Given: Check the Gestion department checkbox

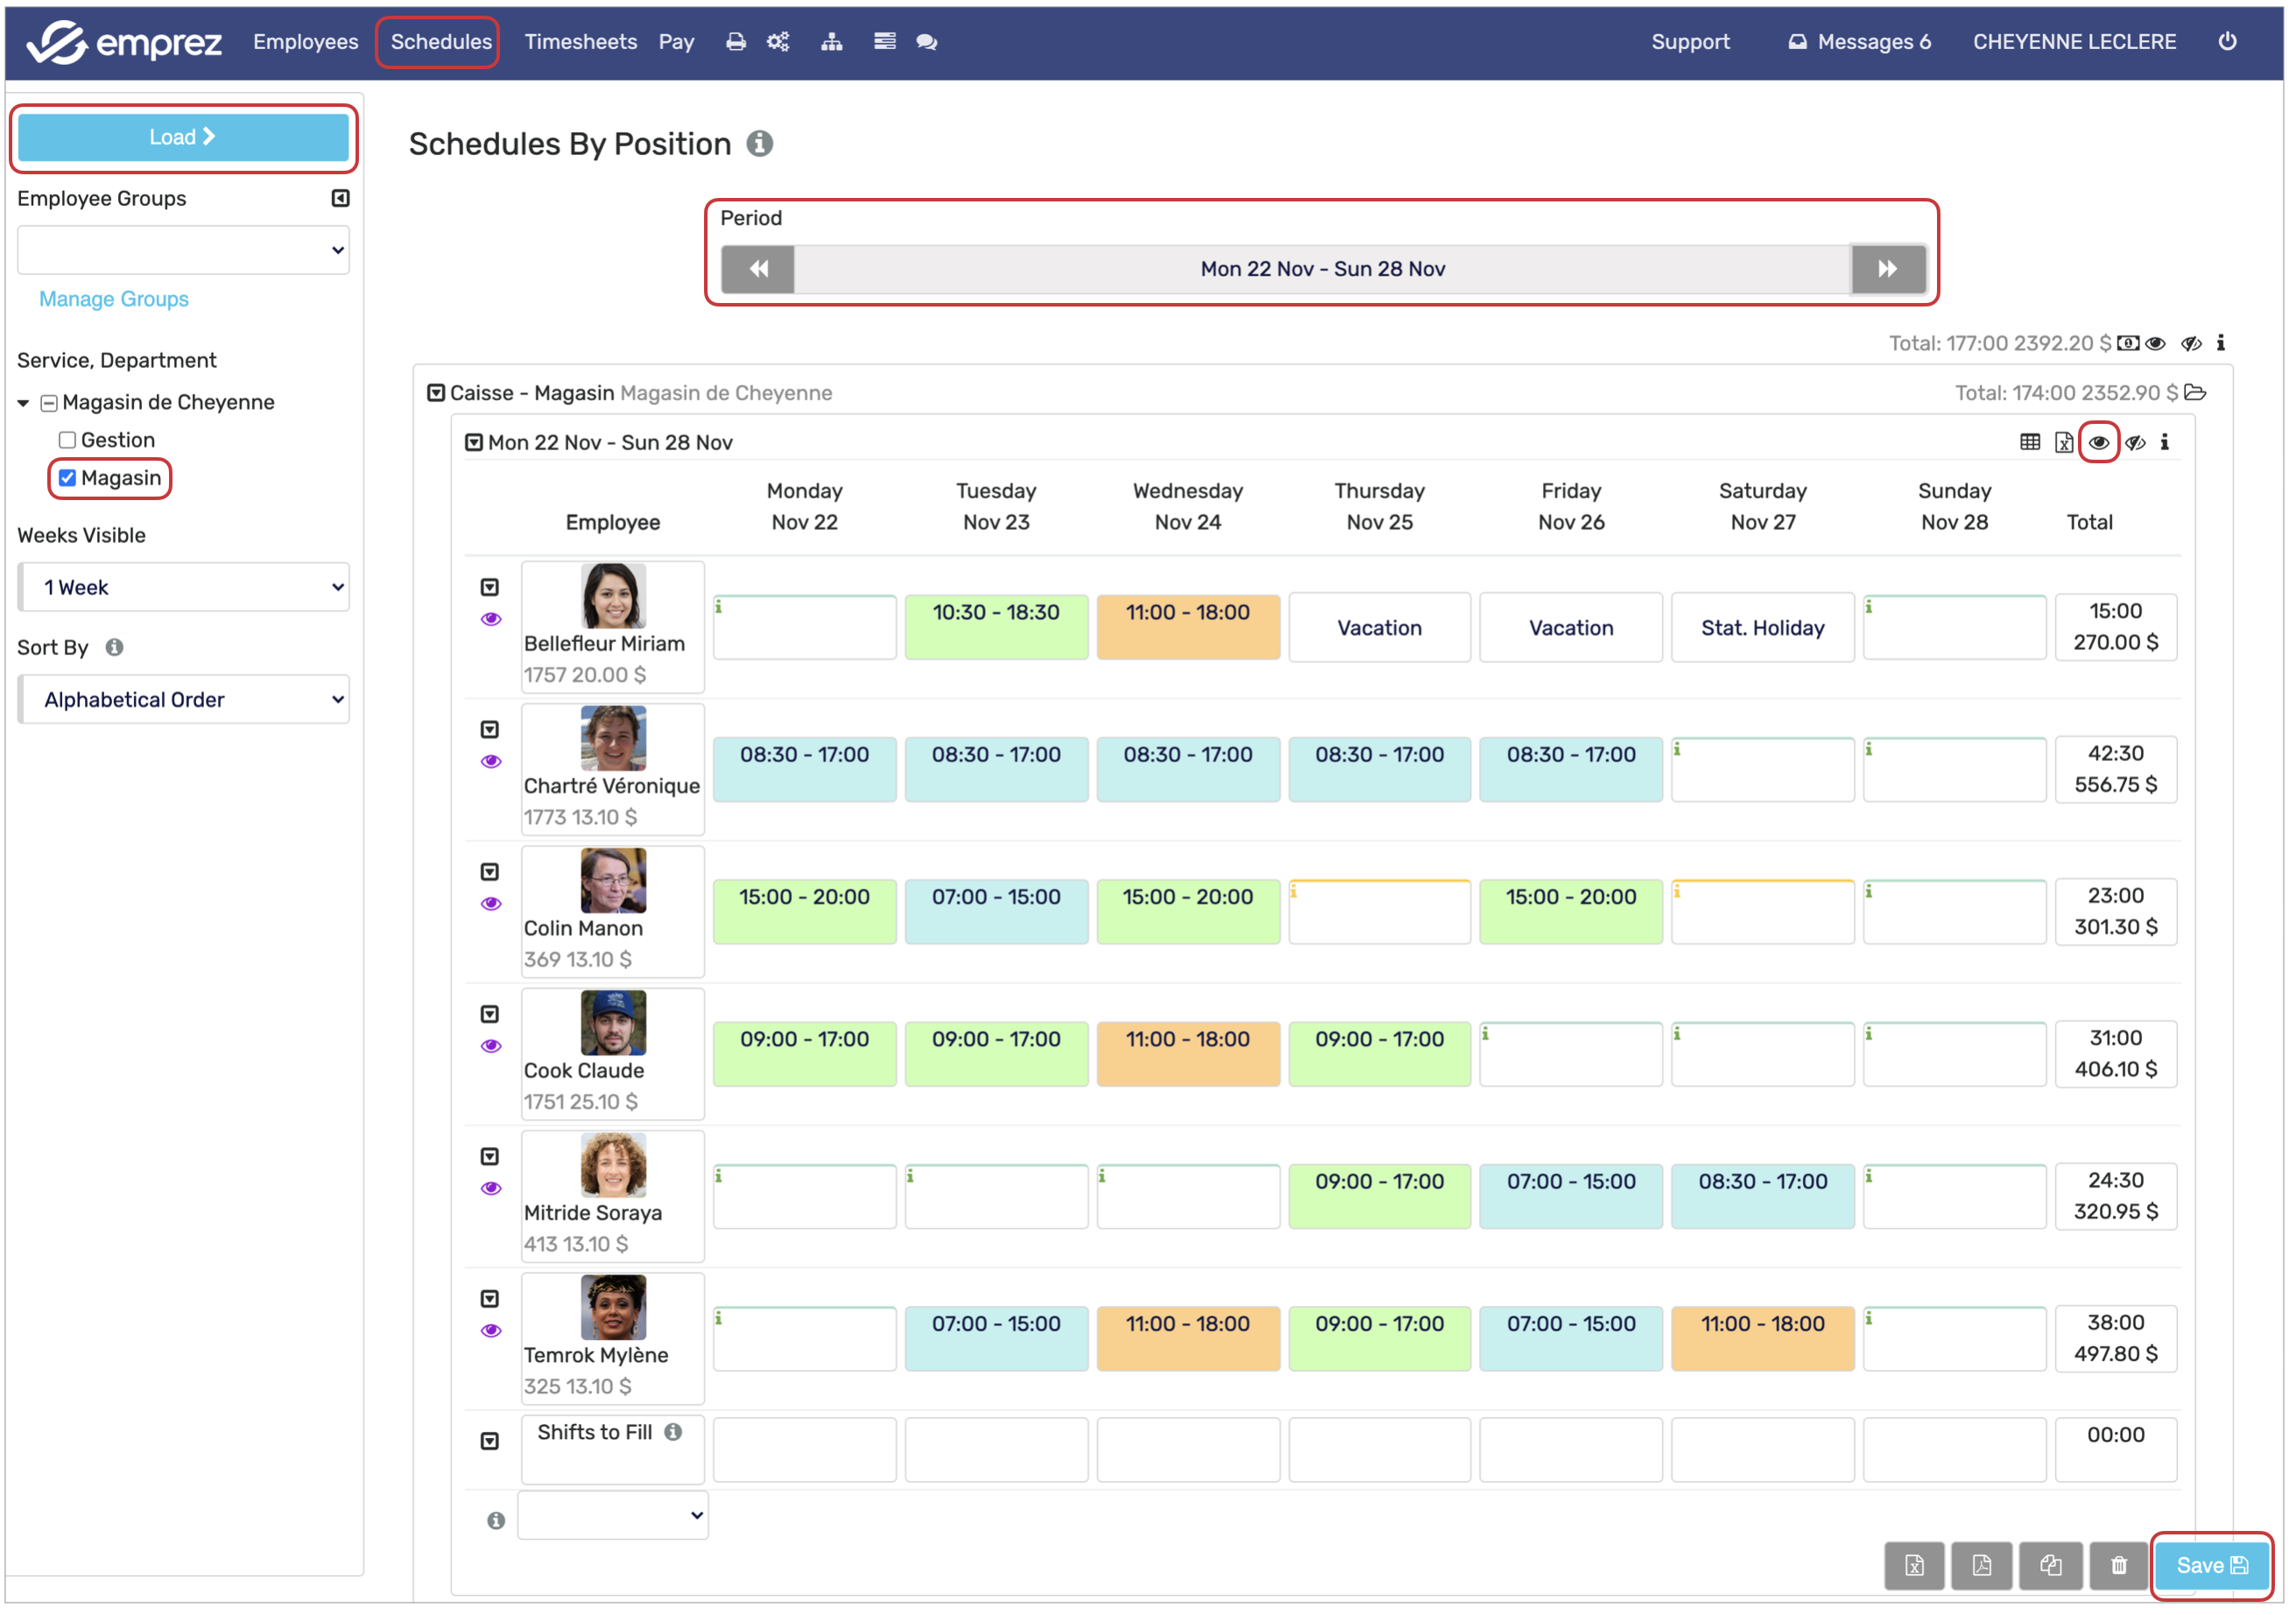Looking at the screenshot, I should tap(67, 440).
